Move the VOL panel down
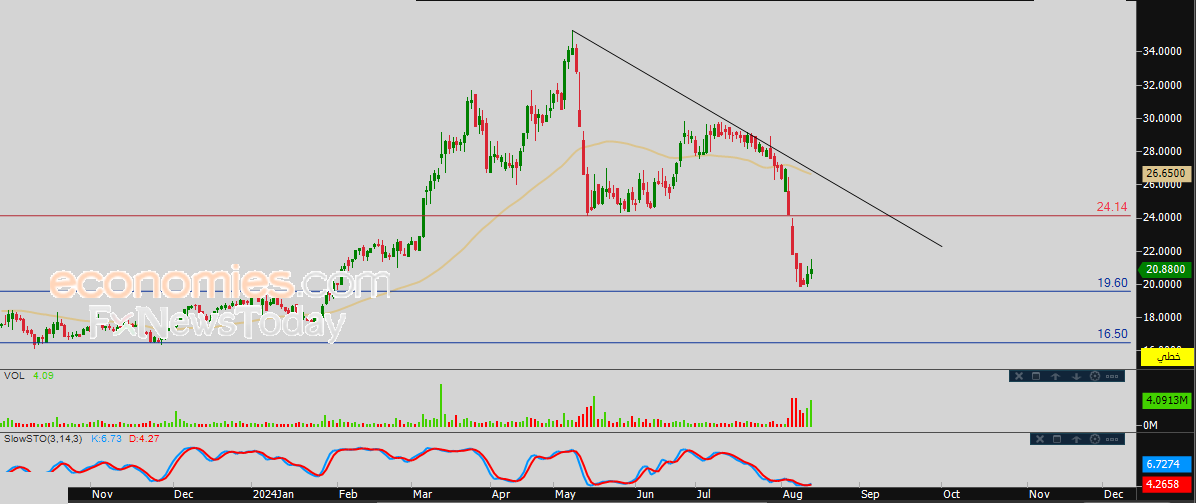The width and height of the screenshot is (1196, 504). click(1076, 376)
